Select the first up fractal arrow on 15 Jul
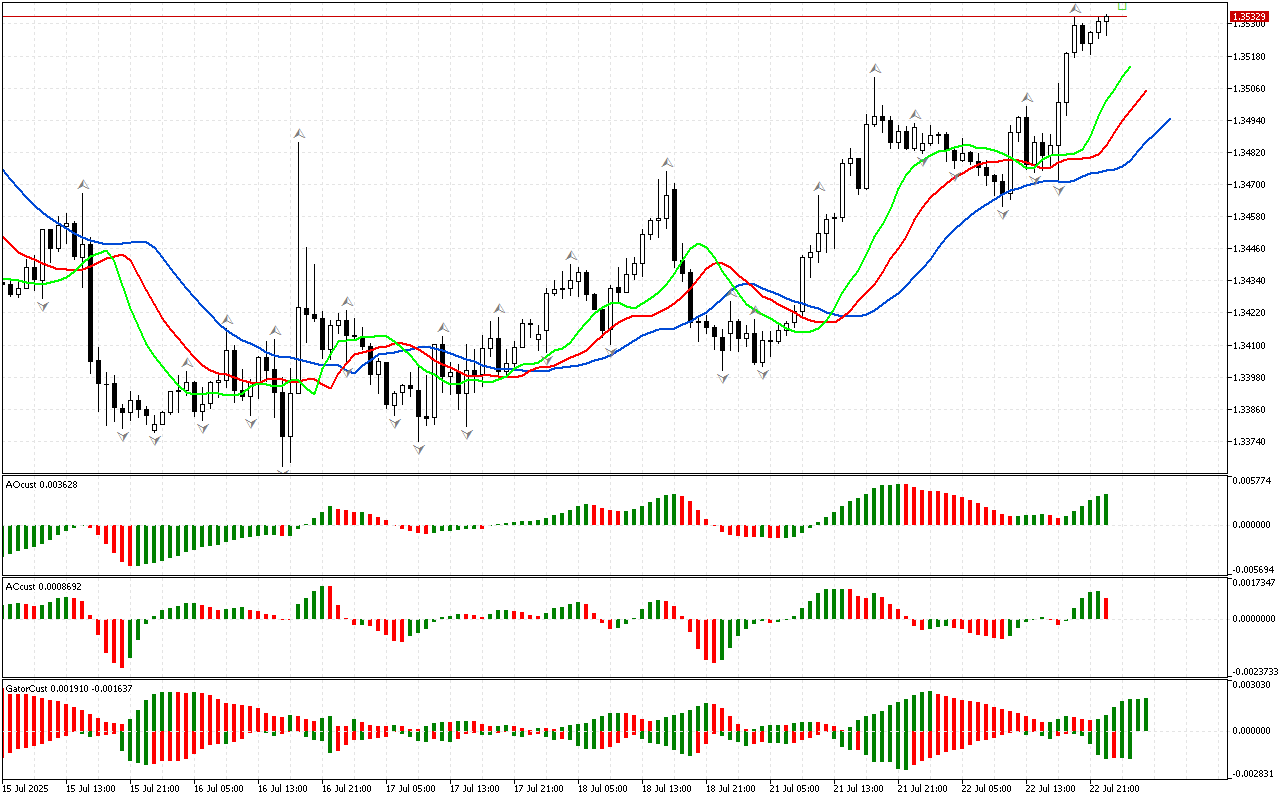 coord(83,184)
